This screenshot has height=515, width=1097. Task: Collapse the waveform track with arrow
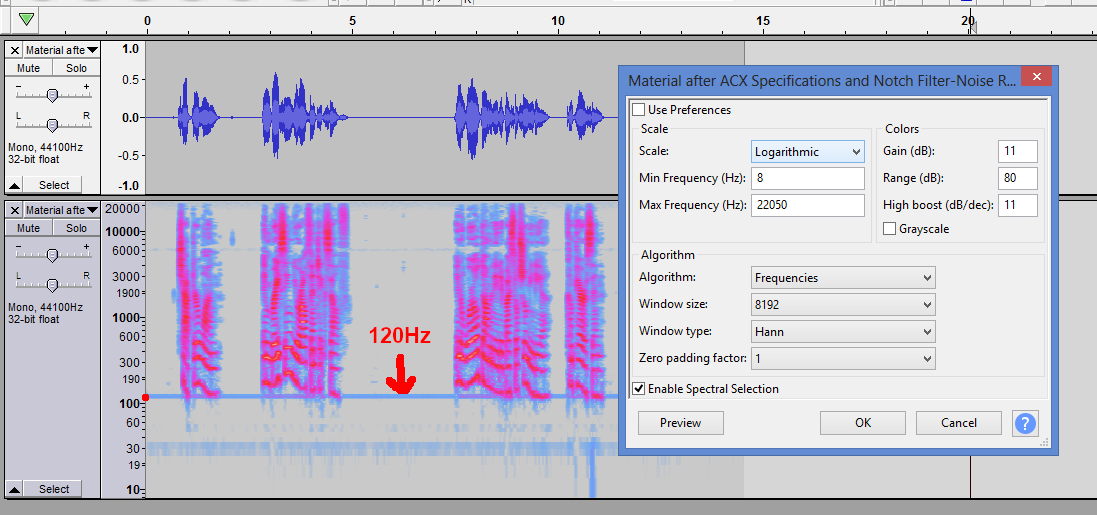click(x=15, y=185)
